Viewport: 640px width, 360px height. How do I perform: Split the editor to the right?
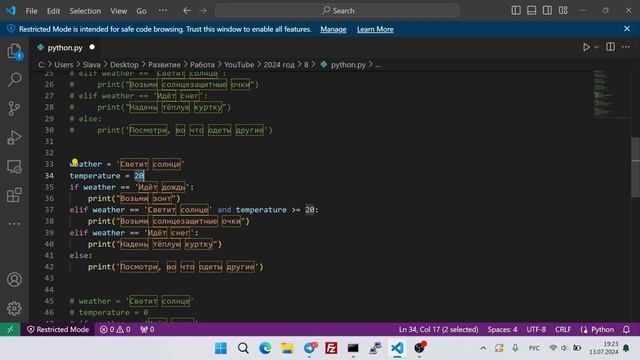(610, 47)
